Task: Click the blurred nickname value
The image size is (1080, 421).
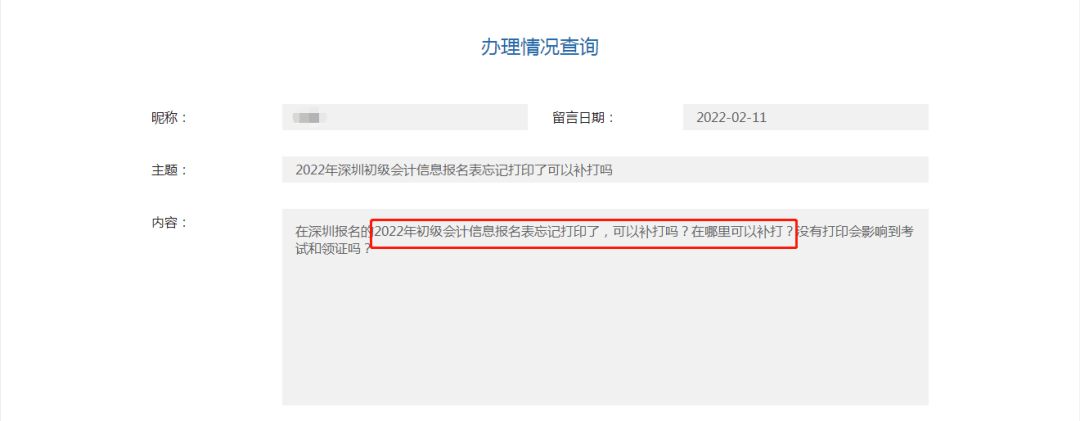Action: tap(309, 118)
